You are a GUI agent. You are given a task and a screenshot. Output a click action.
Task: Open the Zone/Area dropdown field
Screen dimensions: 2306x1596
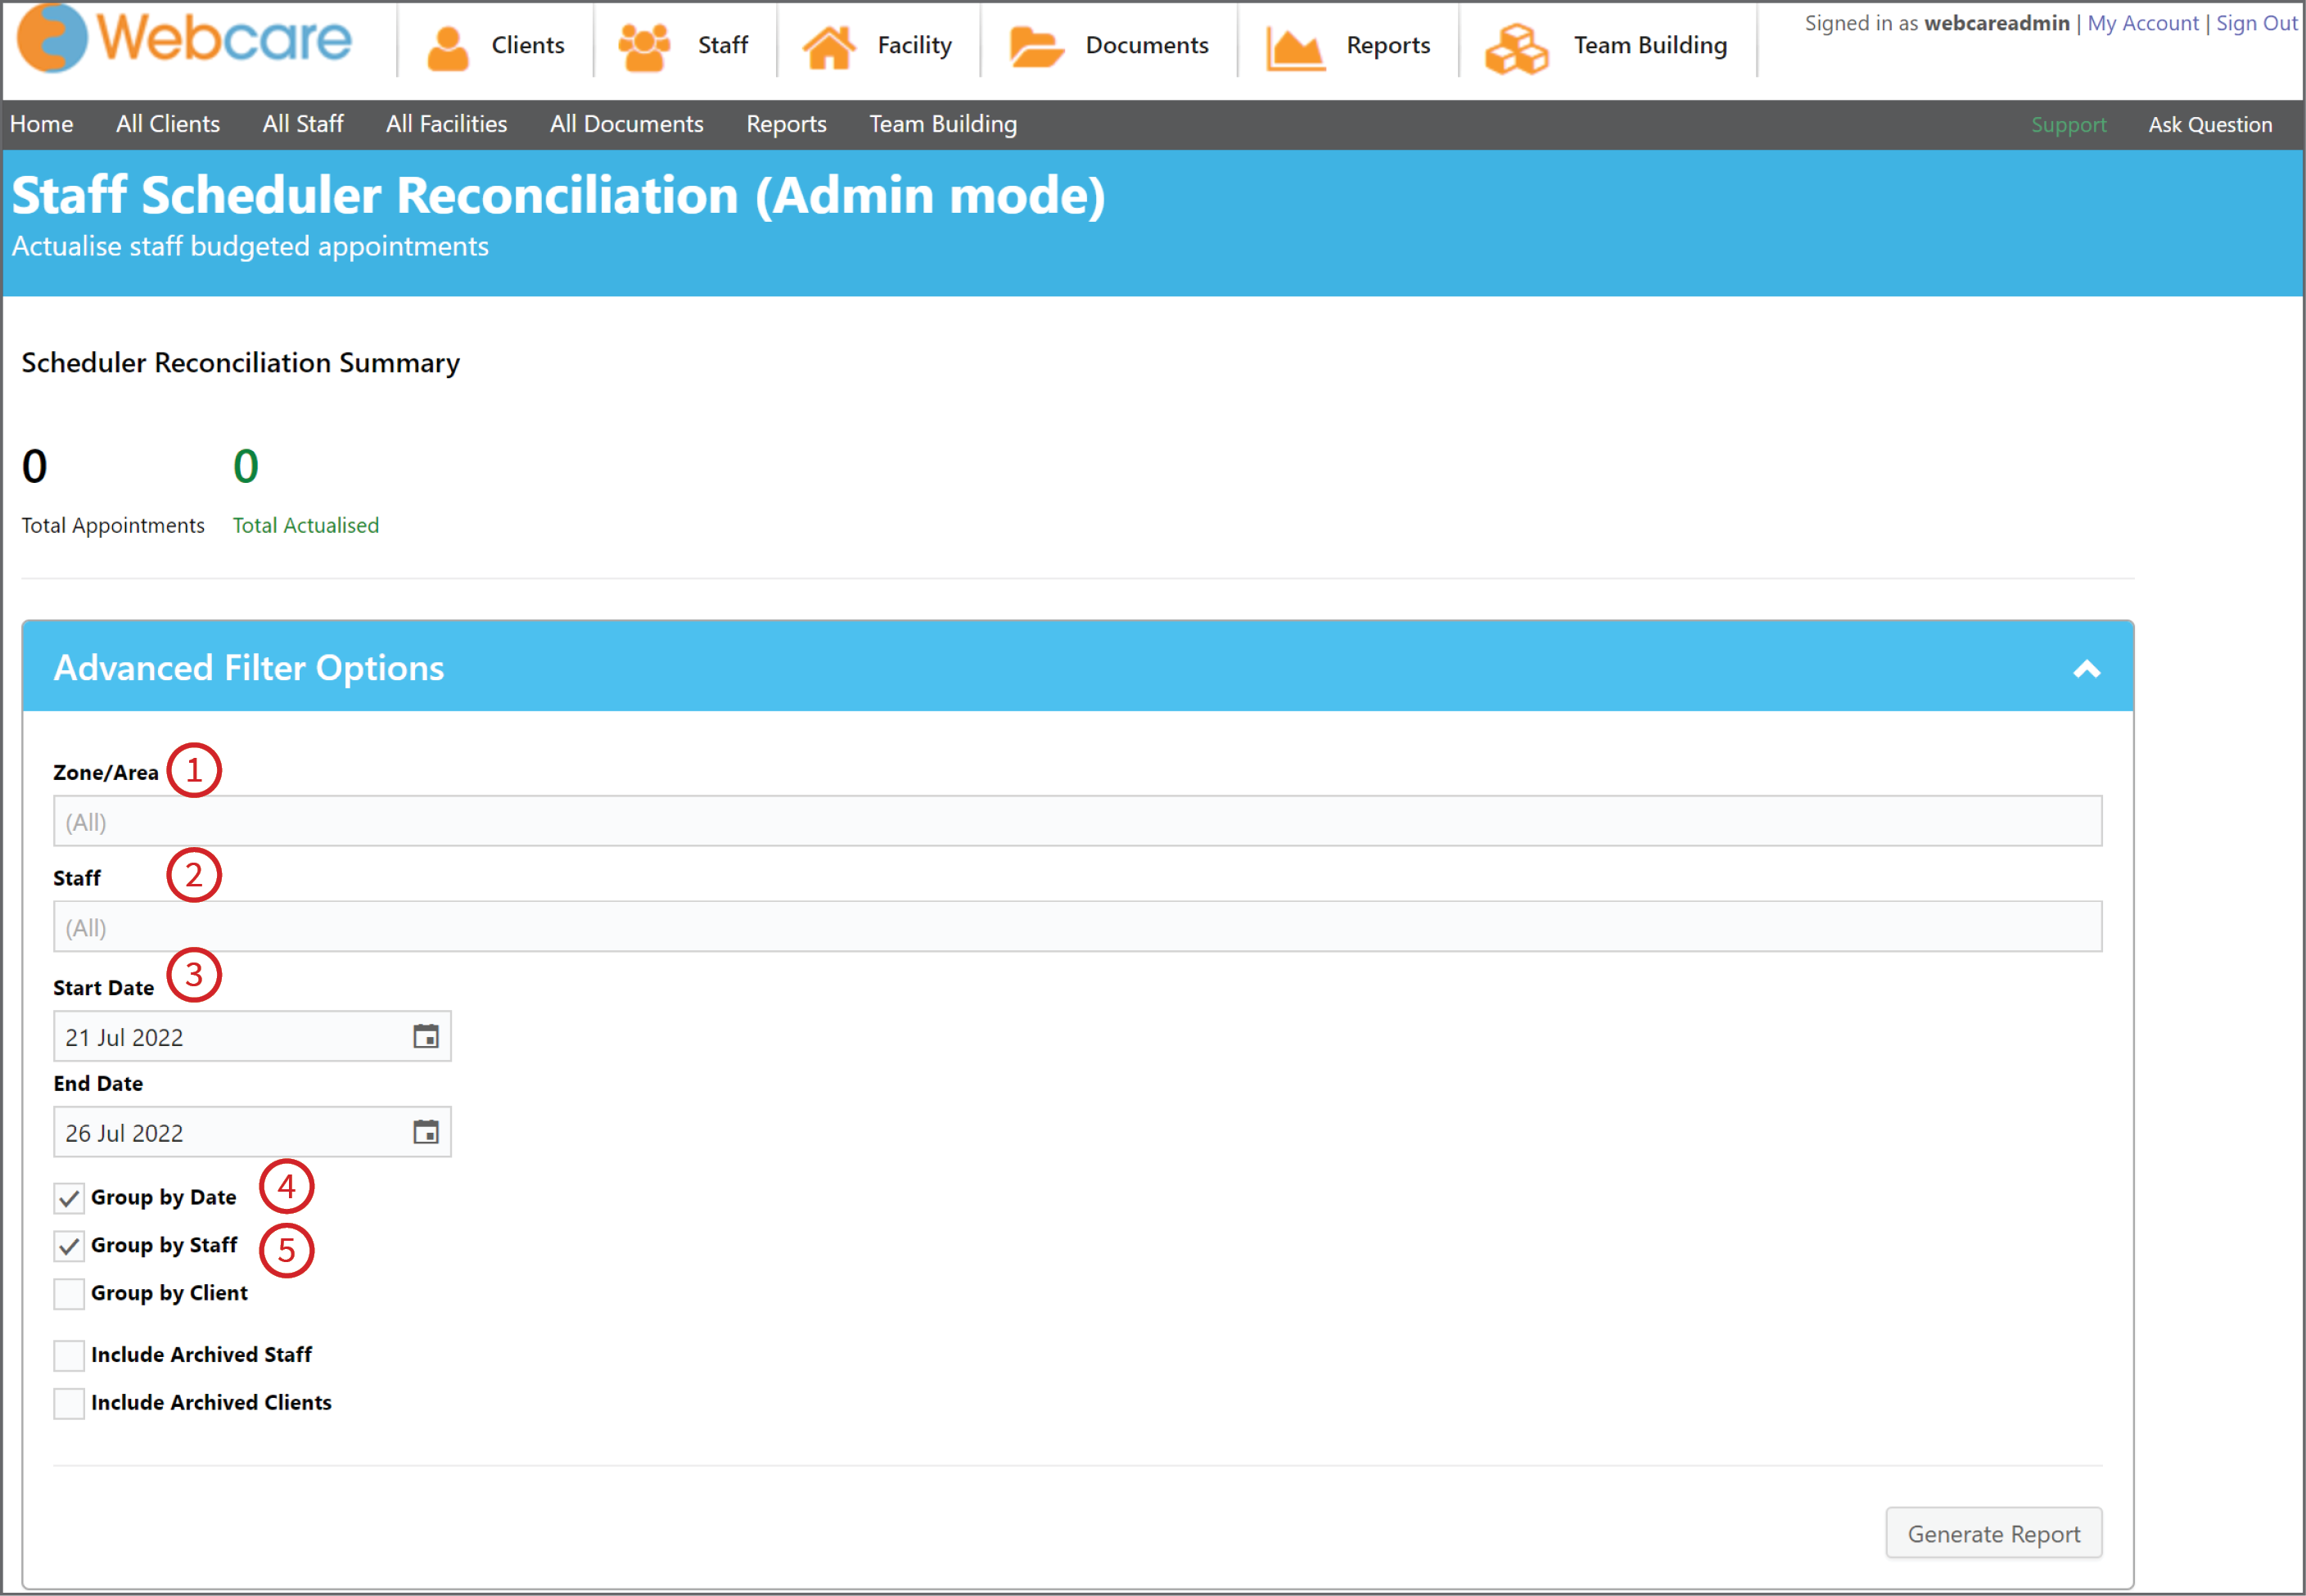point(1077,821)
